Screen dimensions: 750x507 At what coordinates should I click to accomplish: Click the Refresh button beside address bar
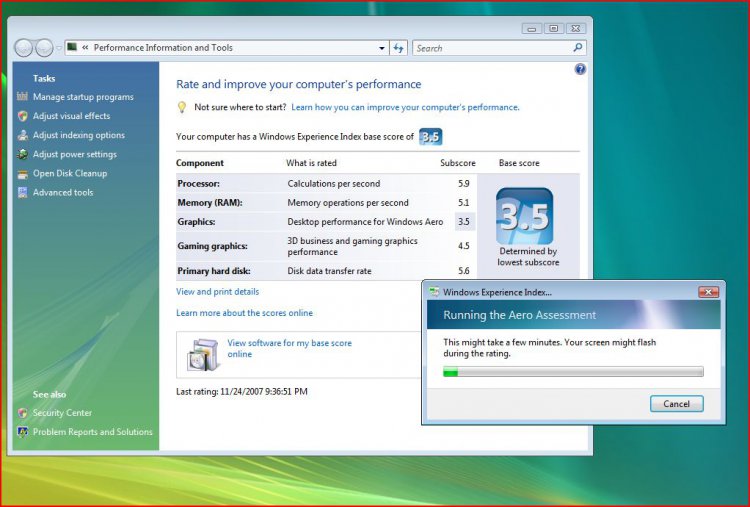click(398, 48)
